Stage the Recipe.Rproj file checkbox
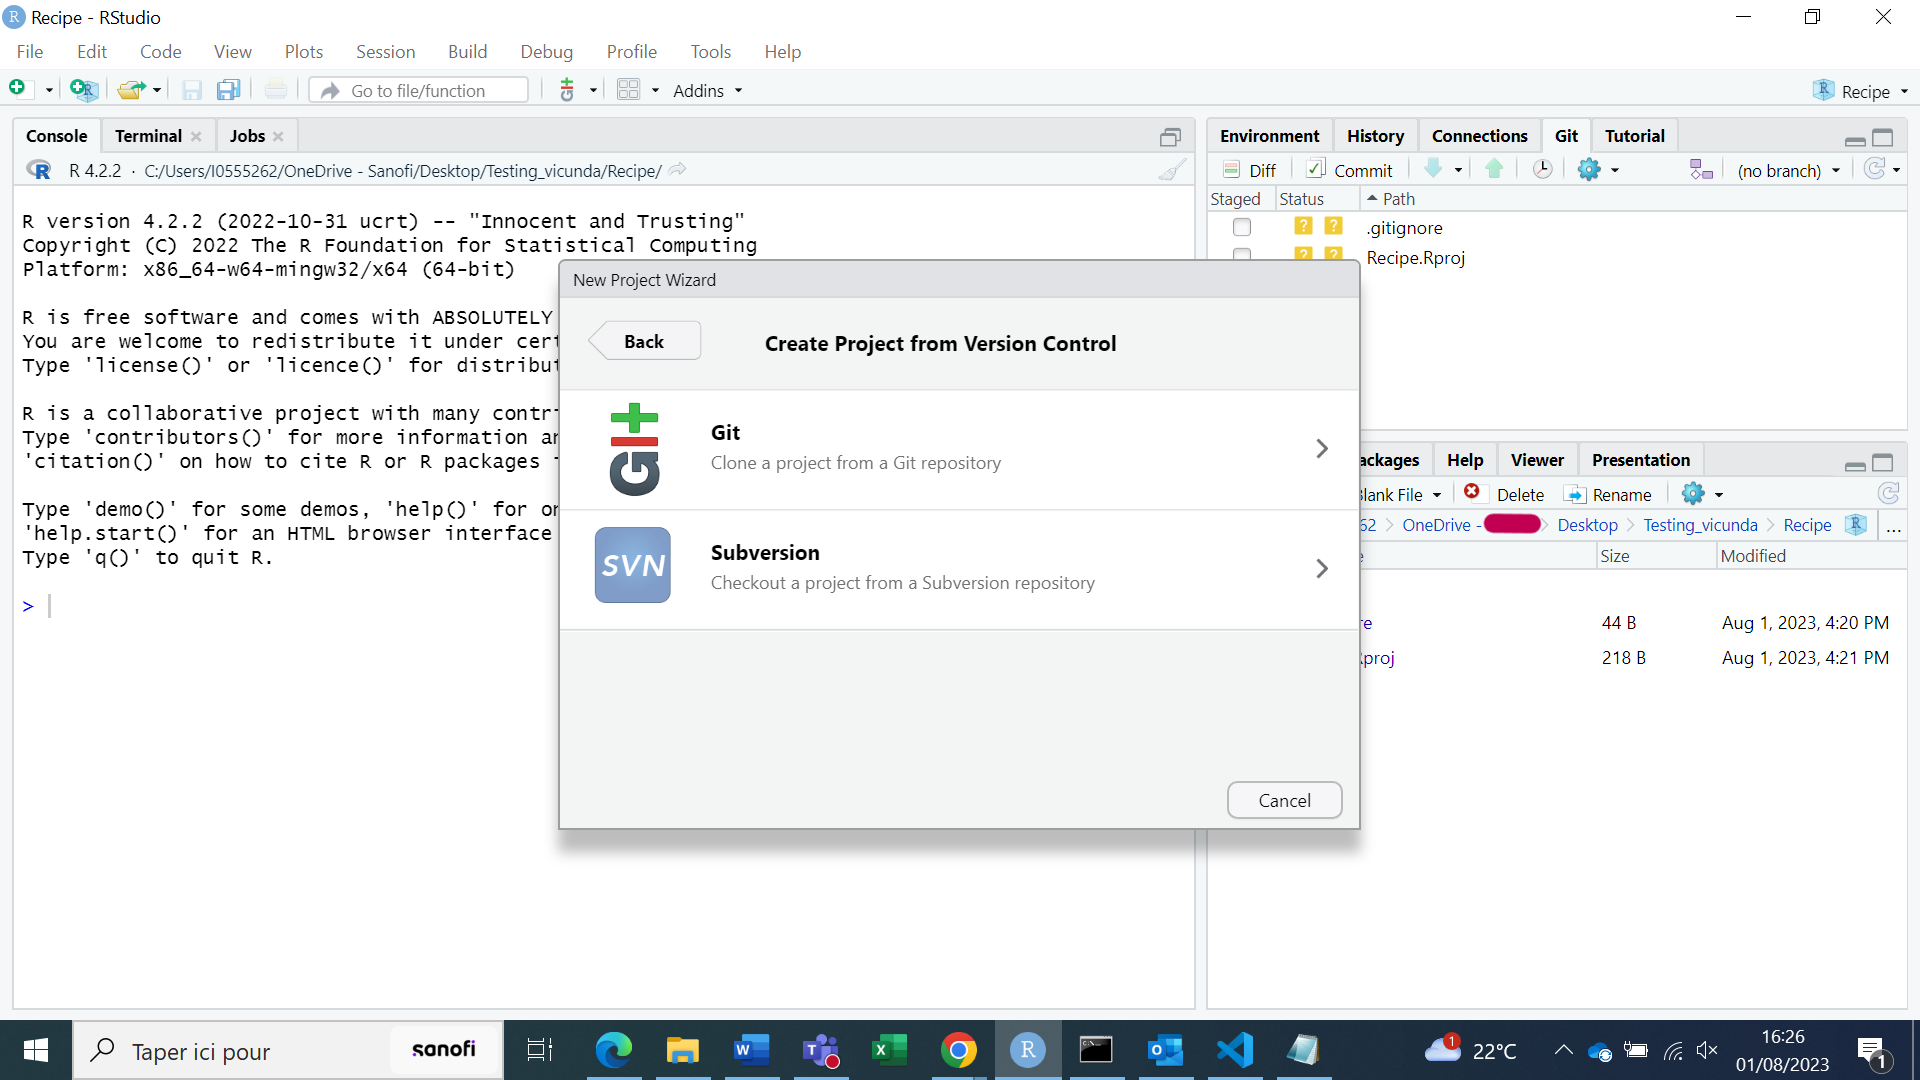 pyautogui.click(x=1242, y=254)
